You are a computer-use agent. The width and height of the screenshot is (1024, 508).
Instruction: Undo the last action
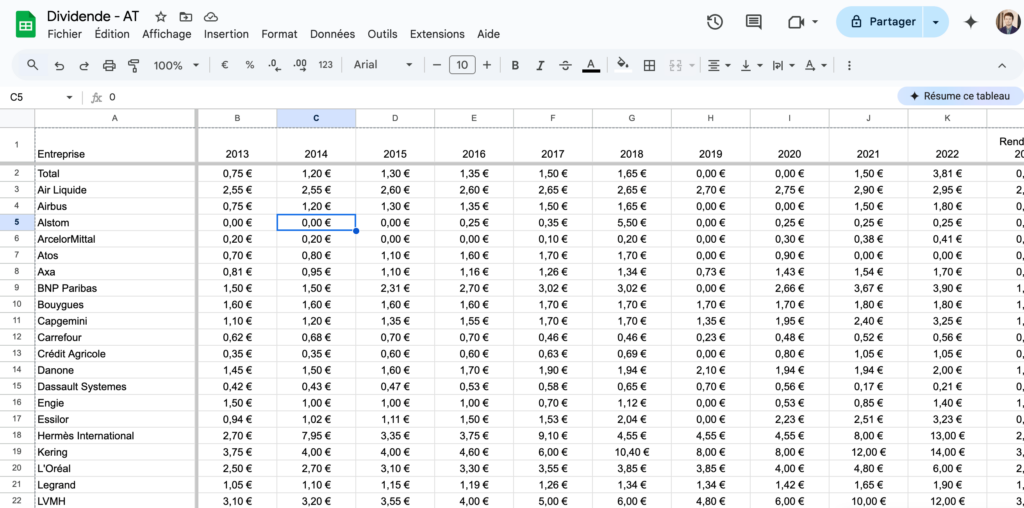coord(59,65)
